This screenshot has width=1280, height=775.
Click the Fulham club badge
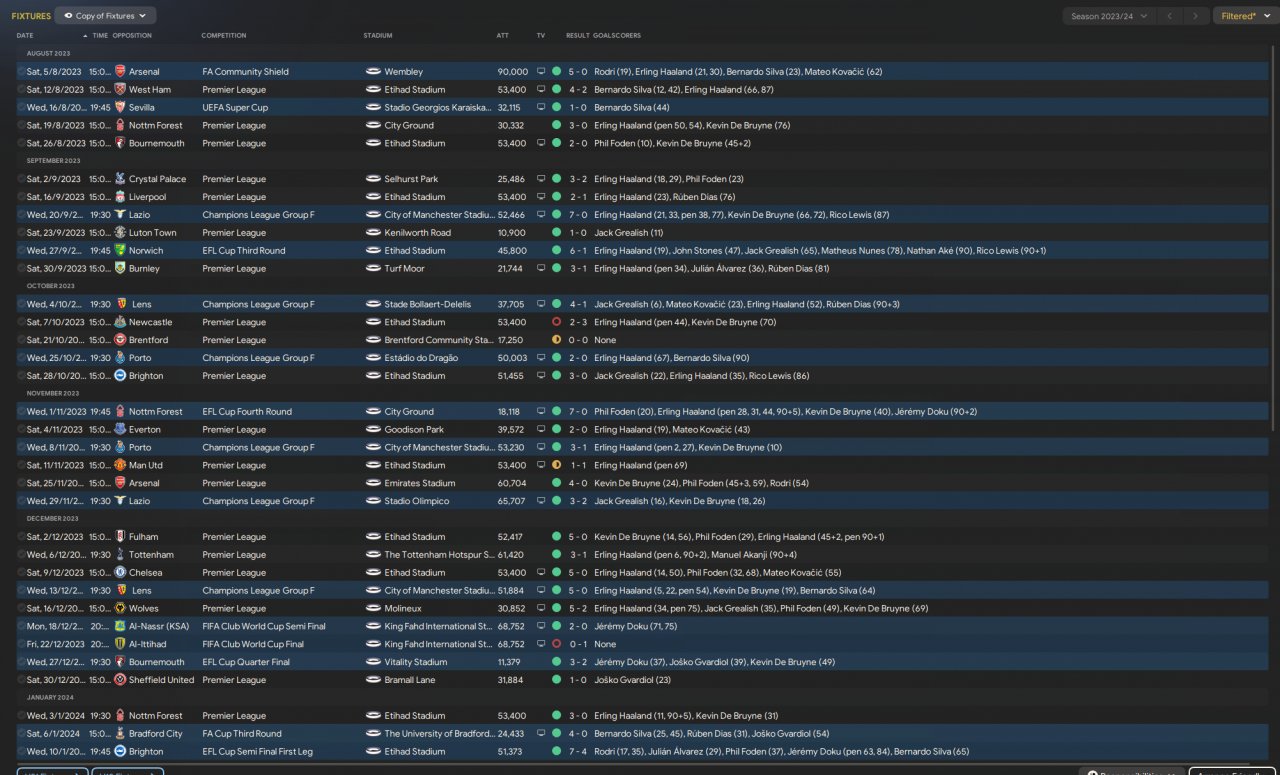click(x=120, y=537)
